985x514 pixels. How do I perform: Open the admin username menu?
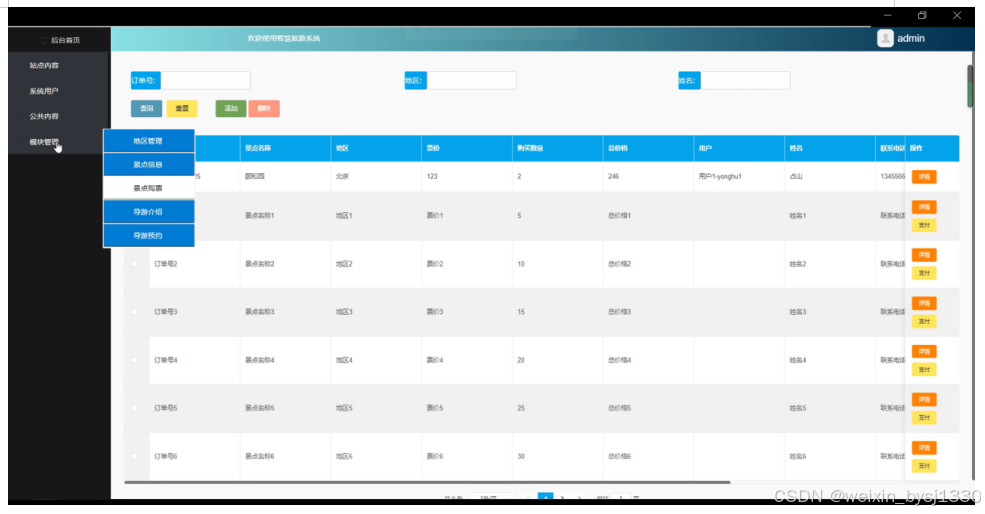click(x=910, y=38)
